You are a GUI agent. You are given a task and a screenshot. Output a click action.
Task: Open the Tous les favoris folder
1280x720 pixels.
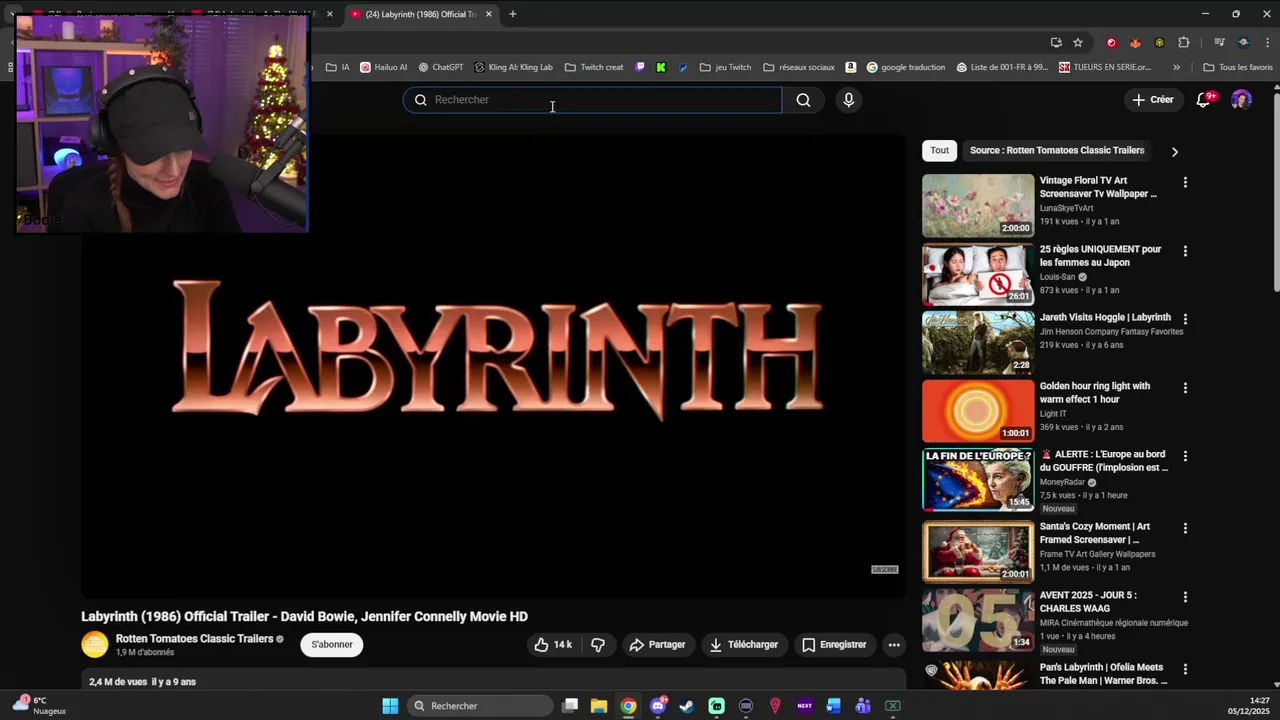(1238, 67)
